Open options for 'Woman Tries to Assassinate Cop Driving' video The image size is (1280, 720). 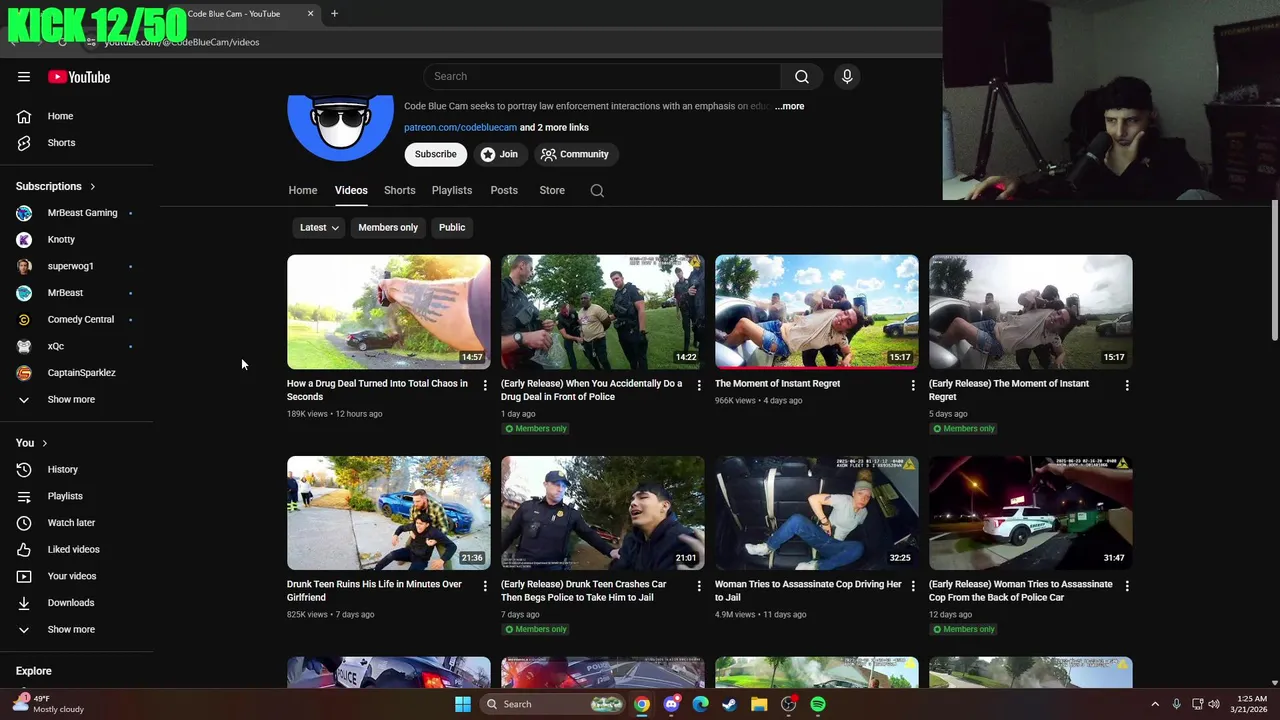pos(913,586)
